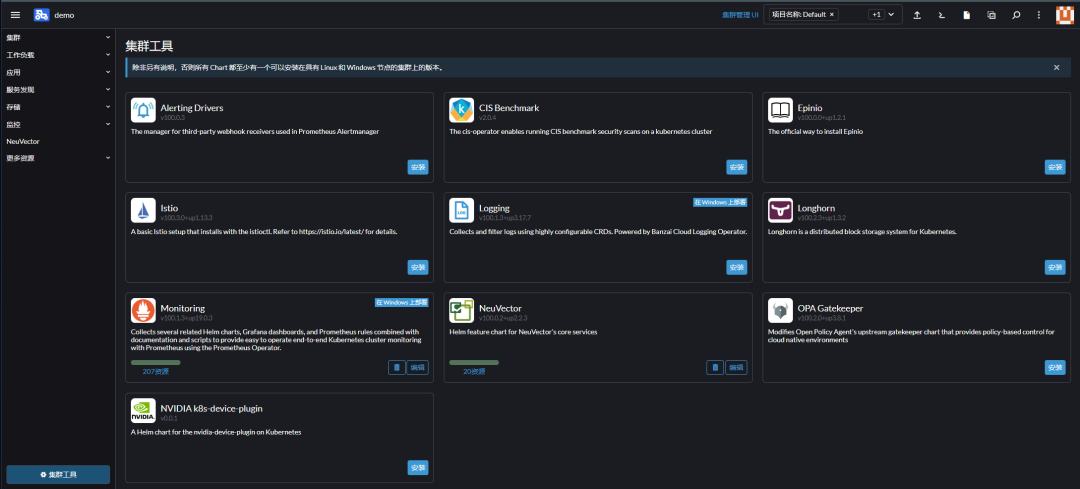The image size is (1080, 489).
Task: Install the CIS Benchmark chart
Action: click(737, 167)
